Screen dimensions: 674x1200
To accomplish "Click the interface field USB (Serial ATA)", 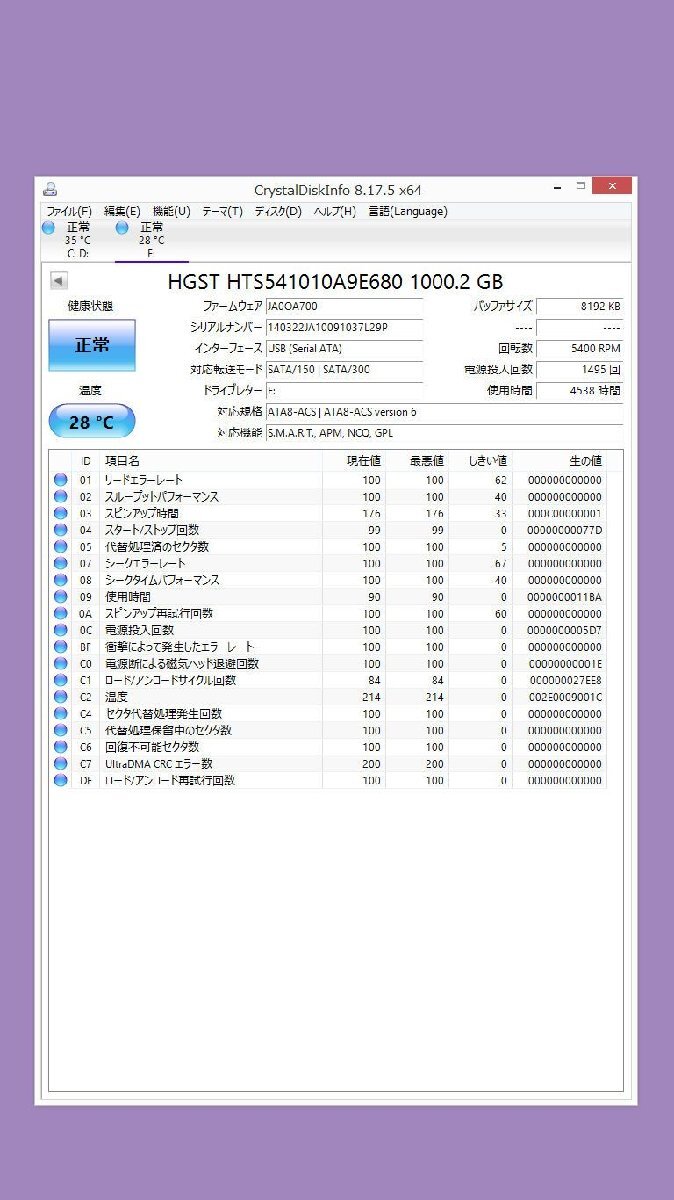I will [344, 348].
